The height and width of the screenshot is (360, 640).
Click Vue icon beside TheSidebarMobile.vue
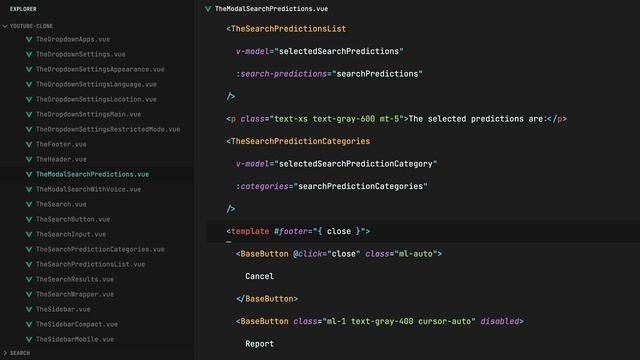pos(29,340)
